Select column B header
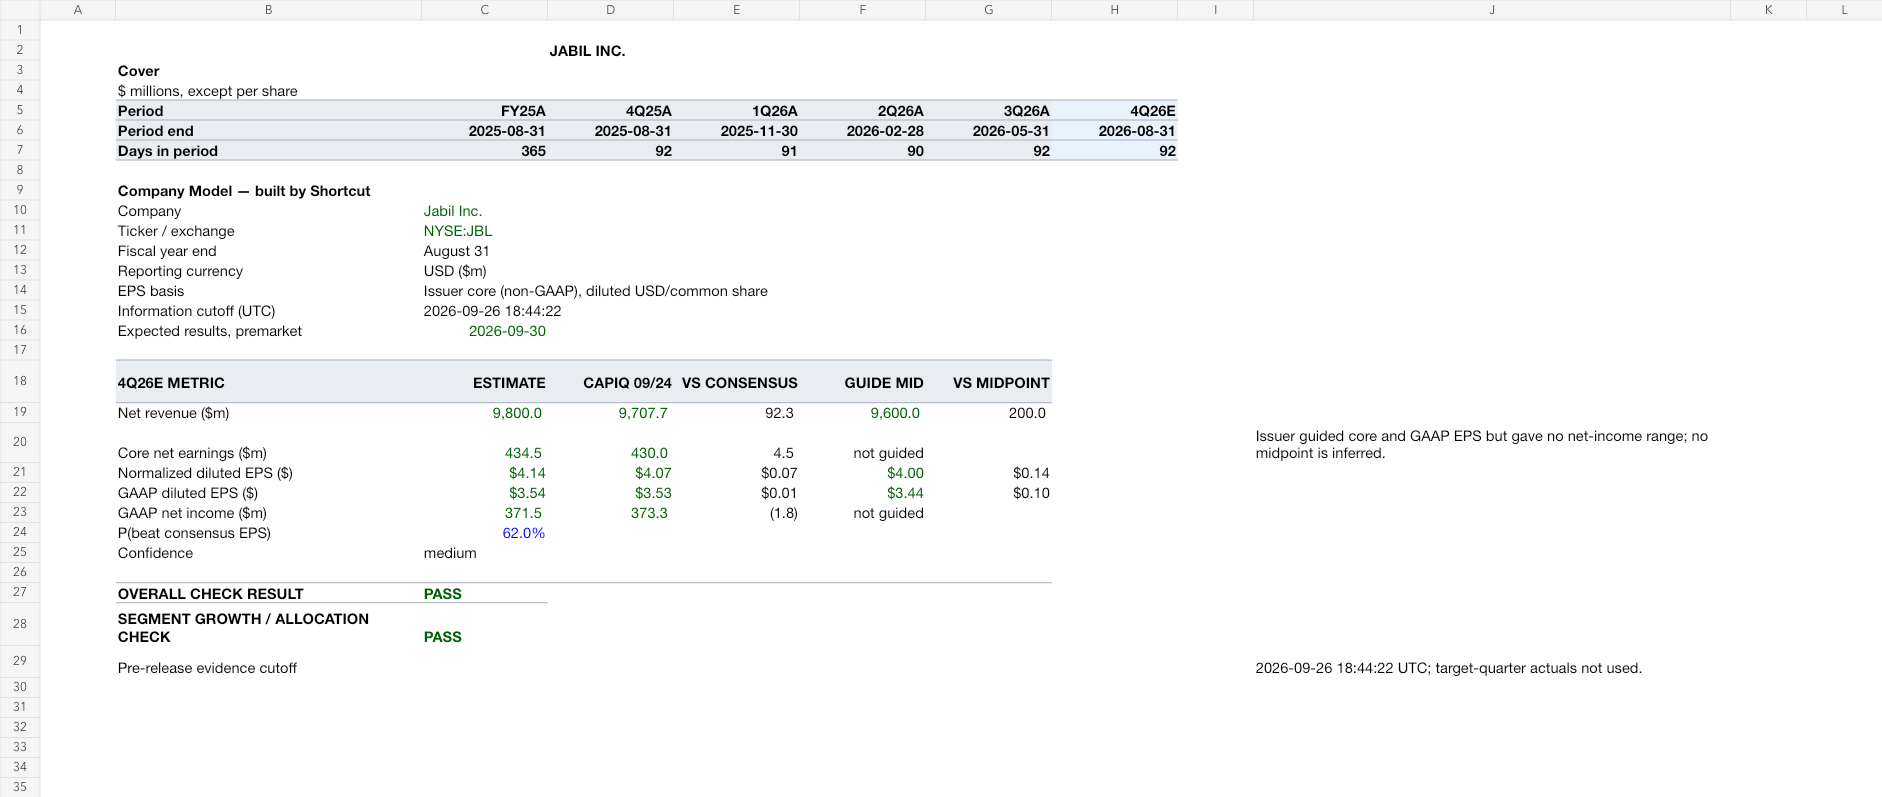The width and height of the screenshot is (1882, 797). pyautogui.click(x=268, y=10)
